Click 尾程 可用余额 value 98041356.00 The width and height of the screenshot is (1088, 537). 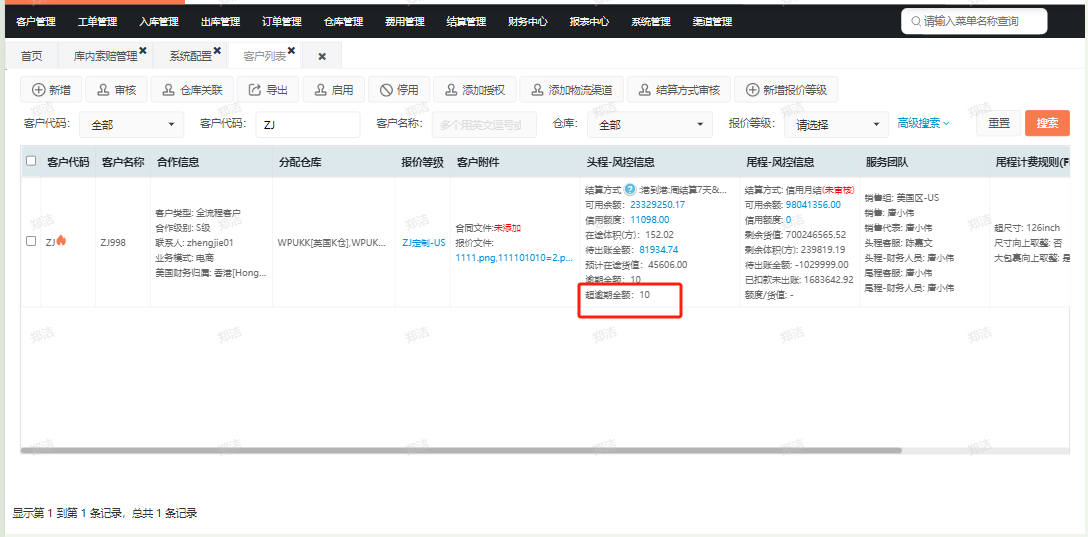pos(813,205)
